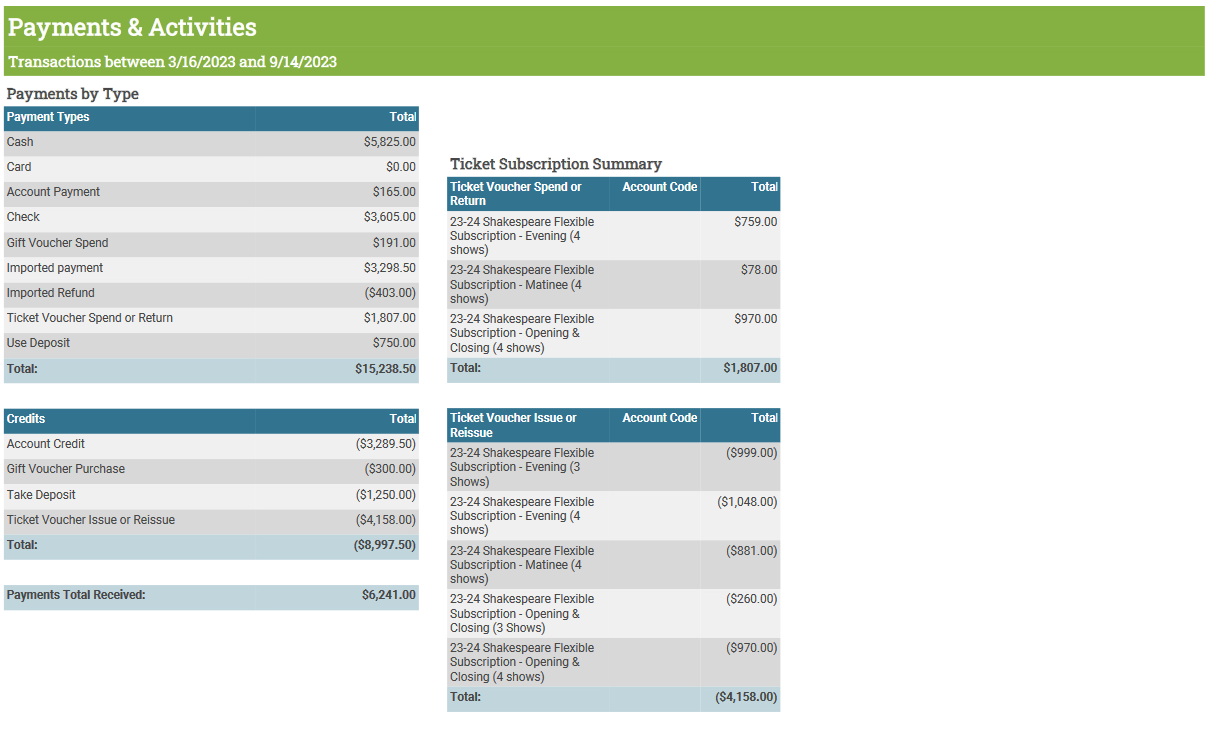Click the ($970.00) Opening & Closing issue amount

(752, 648)
